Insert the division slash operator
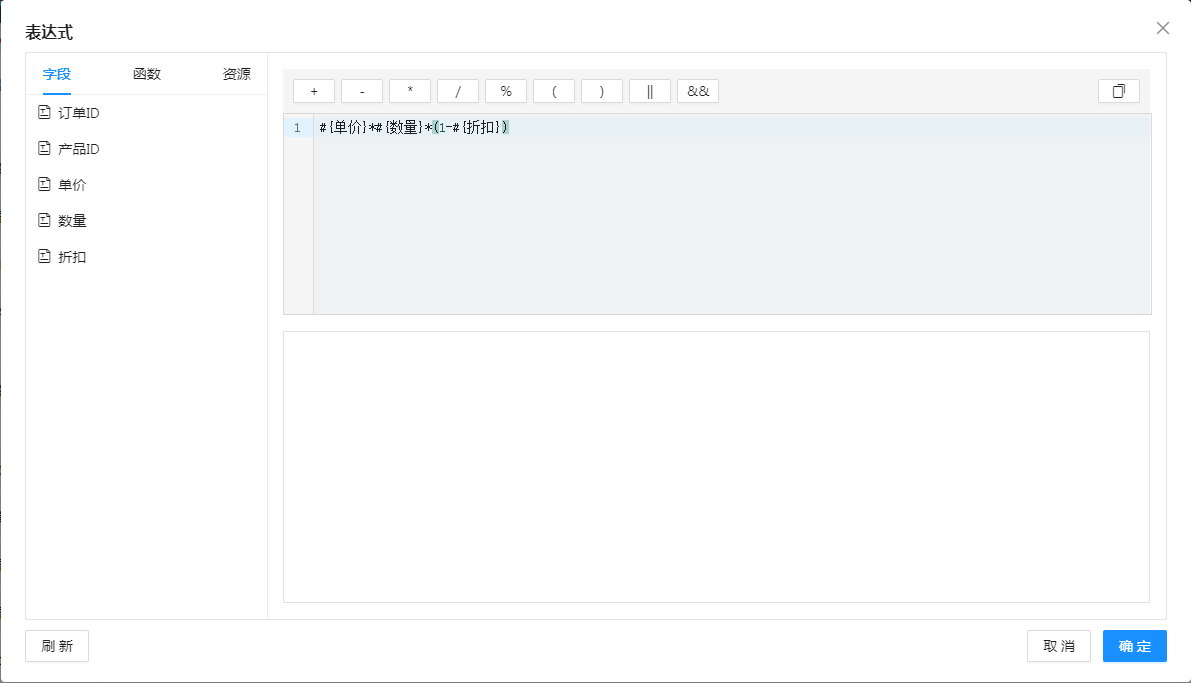Image resolution: width=1191 pixels, height=683 pixels. (458, 91)
